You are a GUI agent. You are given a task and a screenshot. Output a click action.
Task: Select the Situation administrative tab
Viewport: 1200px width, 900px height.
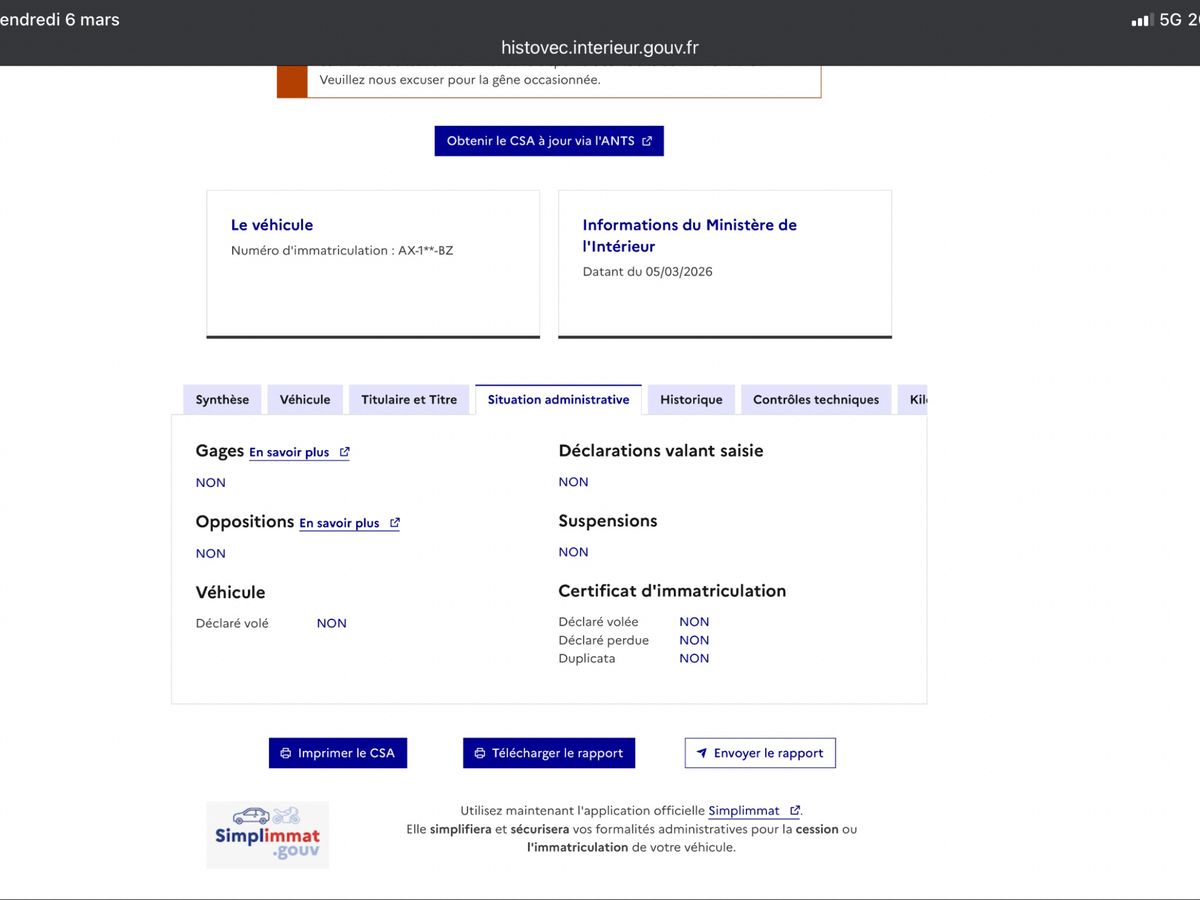coord(558,399)
